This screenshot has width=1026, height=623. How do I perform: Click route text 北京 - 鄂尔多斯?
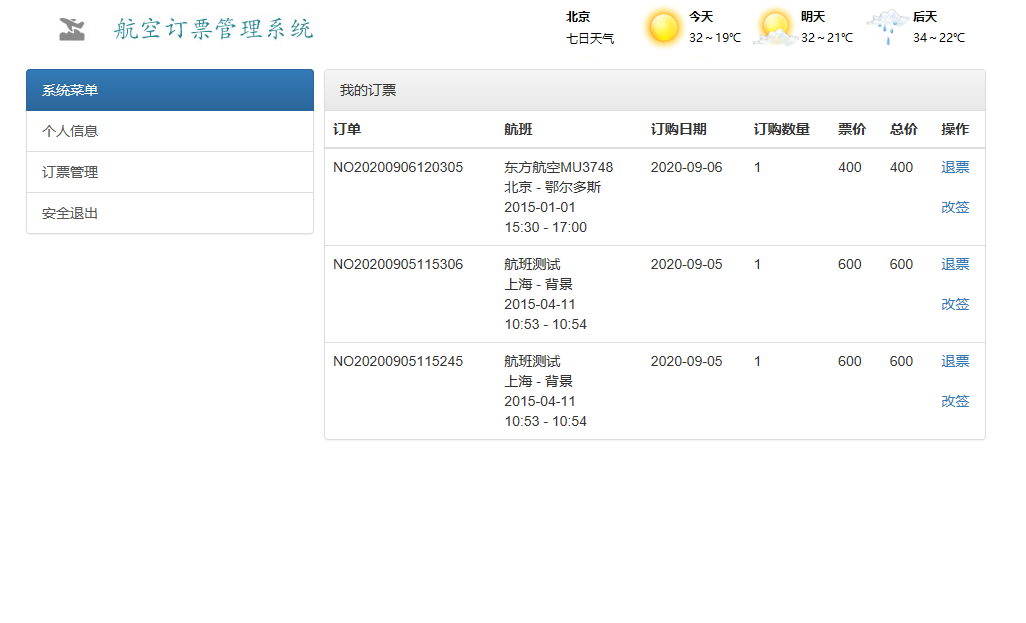(x=552, y=187)
